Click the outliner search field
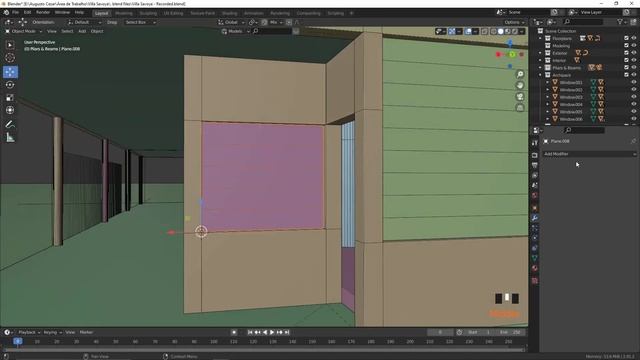Screen dimensions: 640x360 (x=584, y=22)
